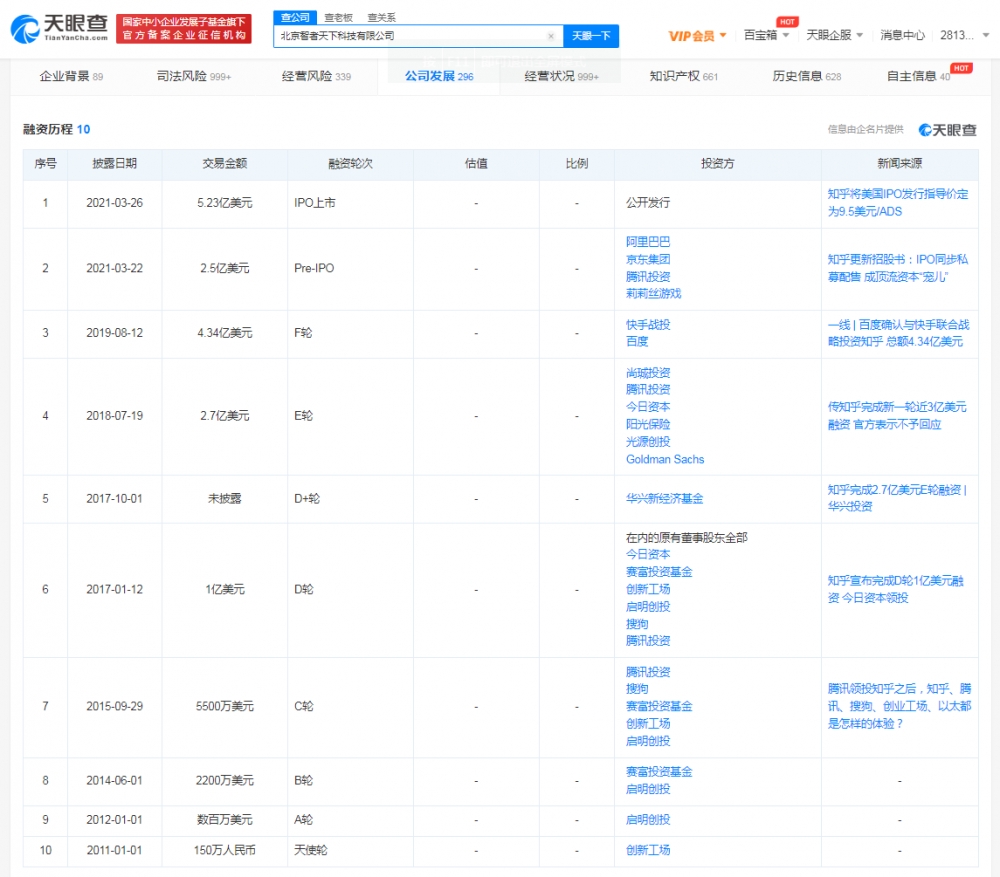Open investor link 京东集团

point(648,259)
